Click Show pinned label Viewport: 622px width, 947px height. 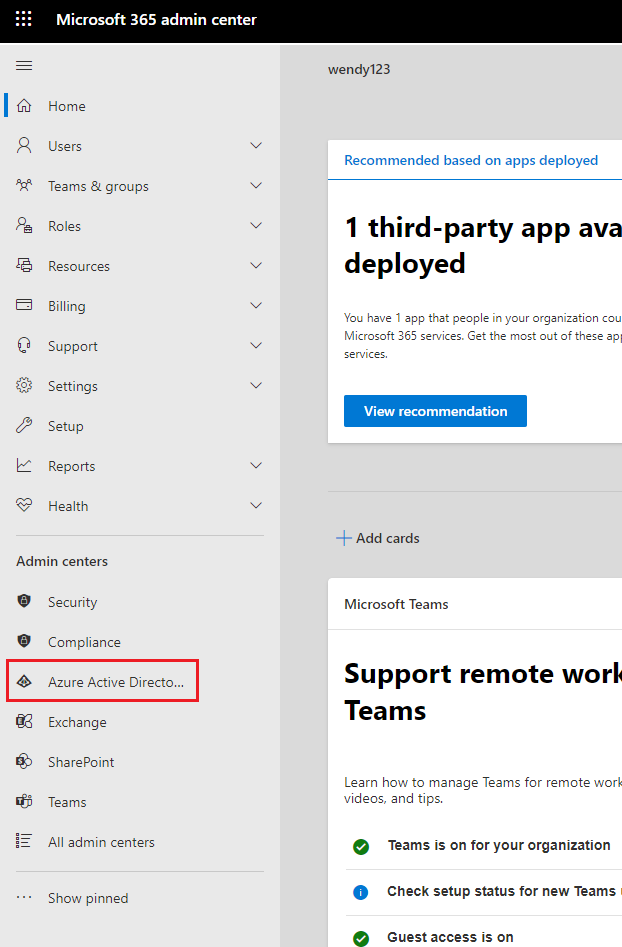click(x=88, y=898)
